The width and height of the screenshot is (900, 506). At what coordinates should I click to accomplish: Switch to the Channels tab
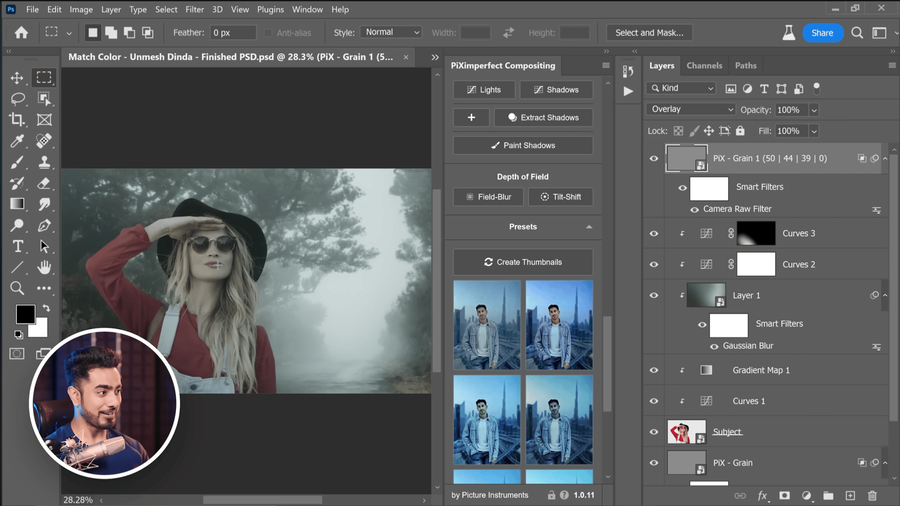[704, 65]
